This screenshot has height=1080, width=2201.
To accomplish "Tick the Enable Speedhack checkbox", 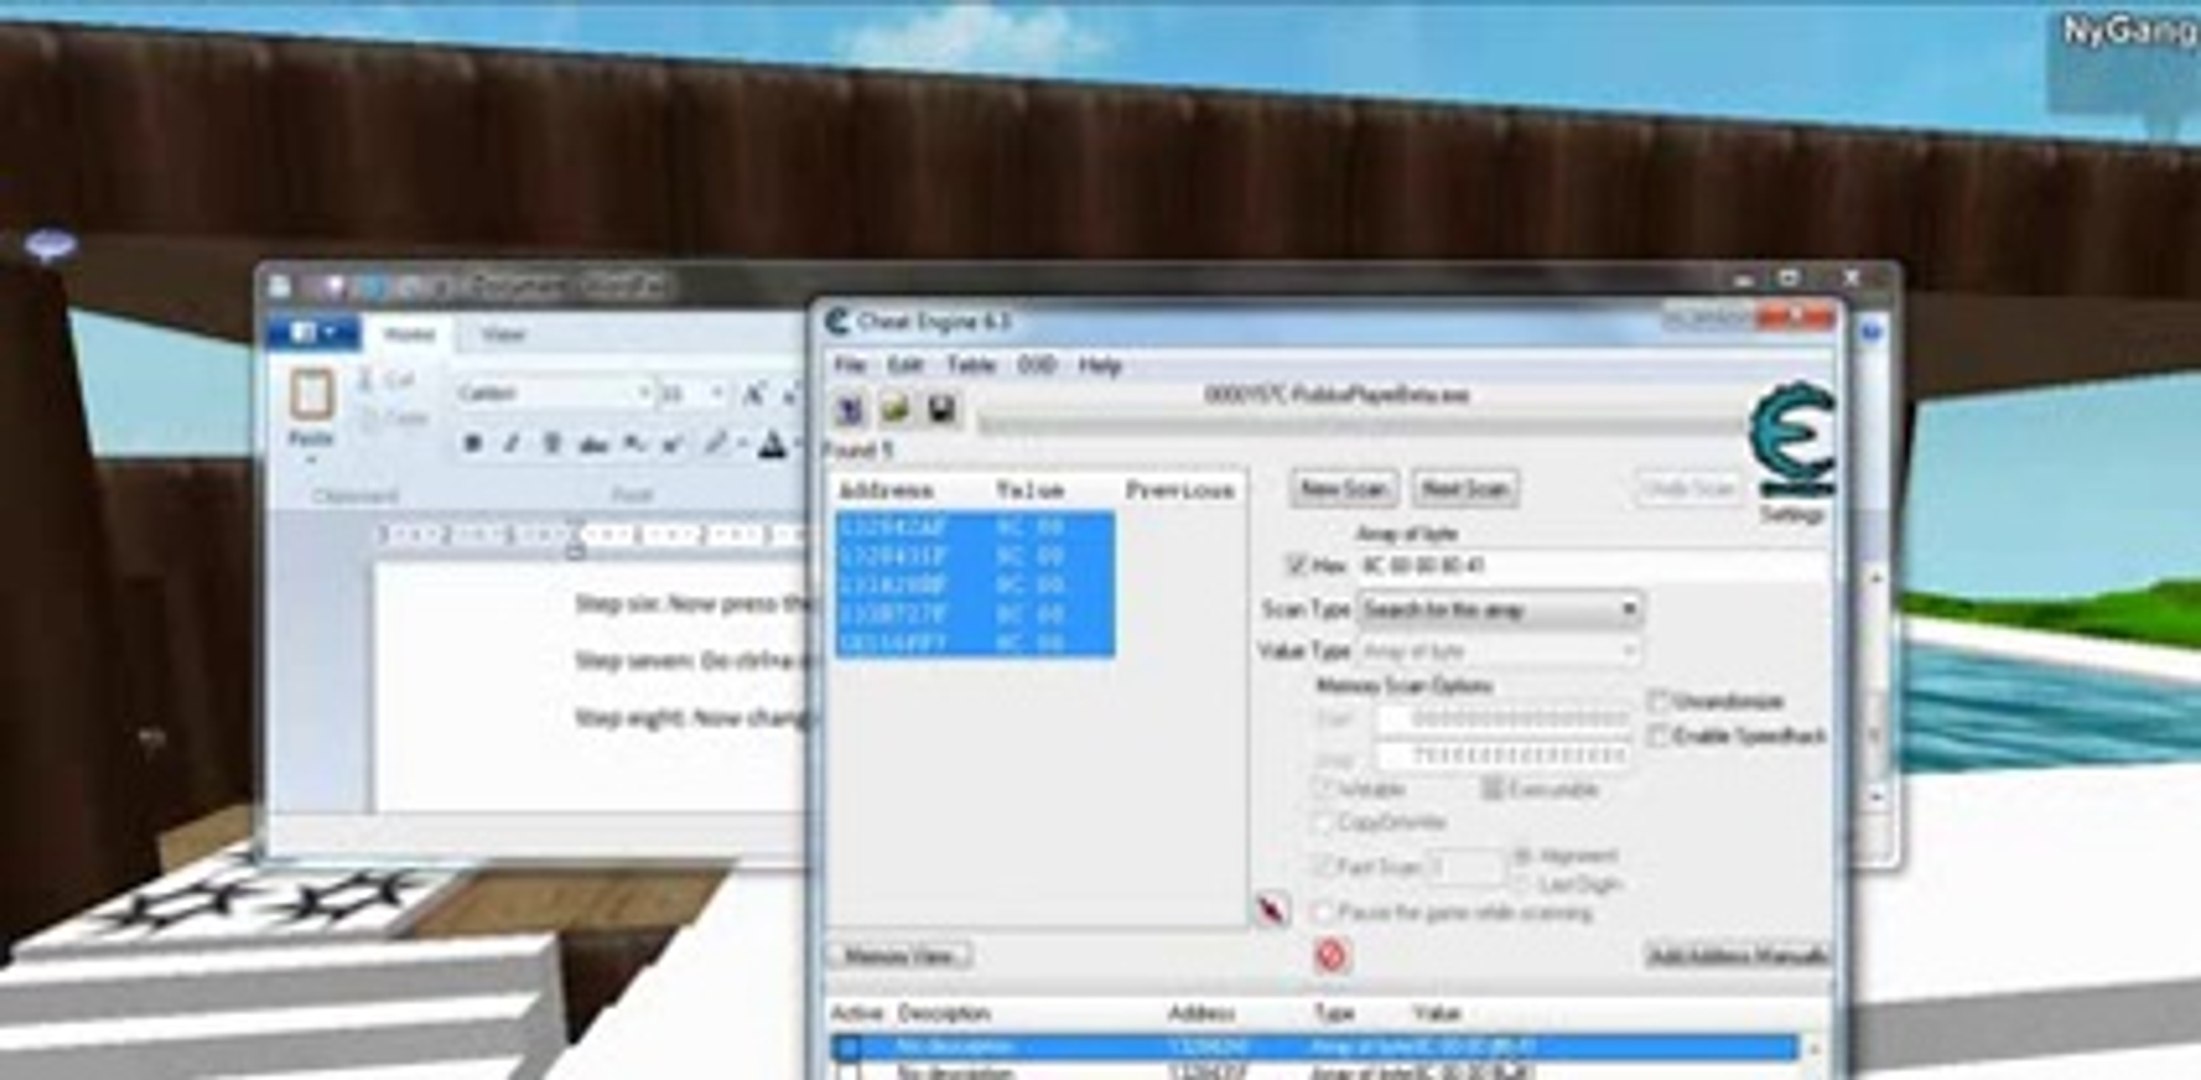I will point(1658,736).
